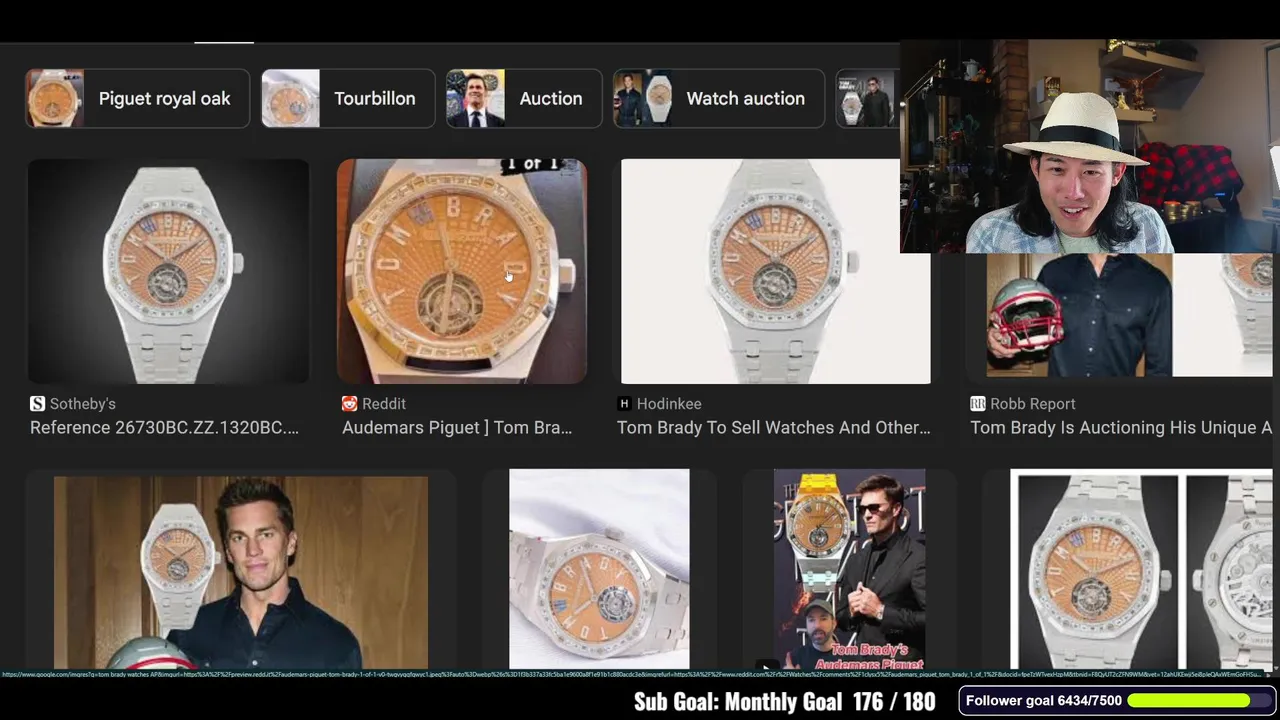The height and width of the screenshot is (720, 1280).
Task: Click the Follower goal progress bar
Action: (1200, 701)
